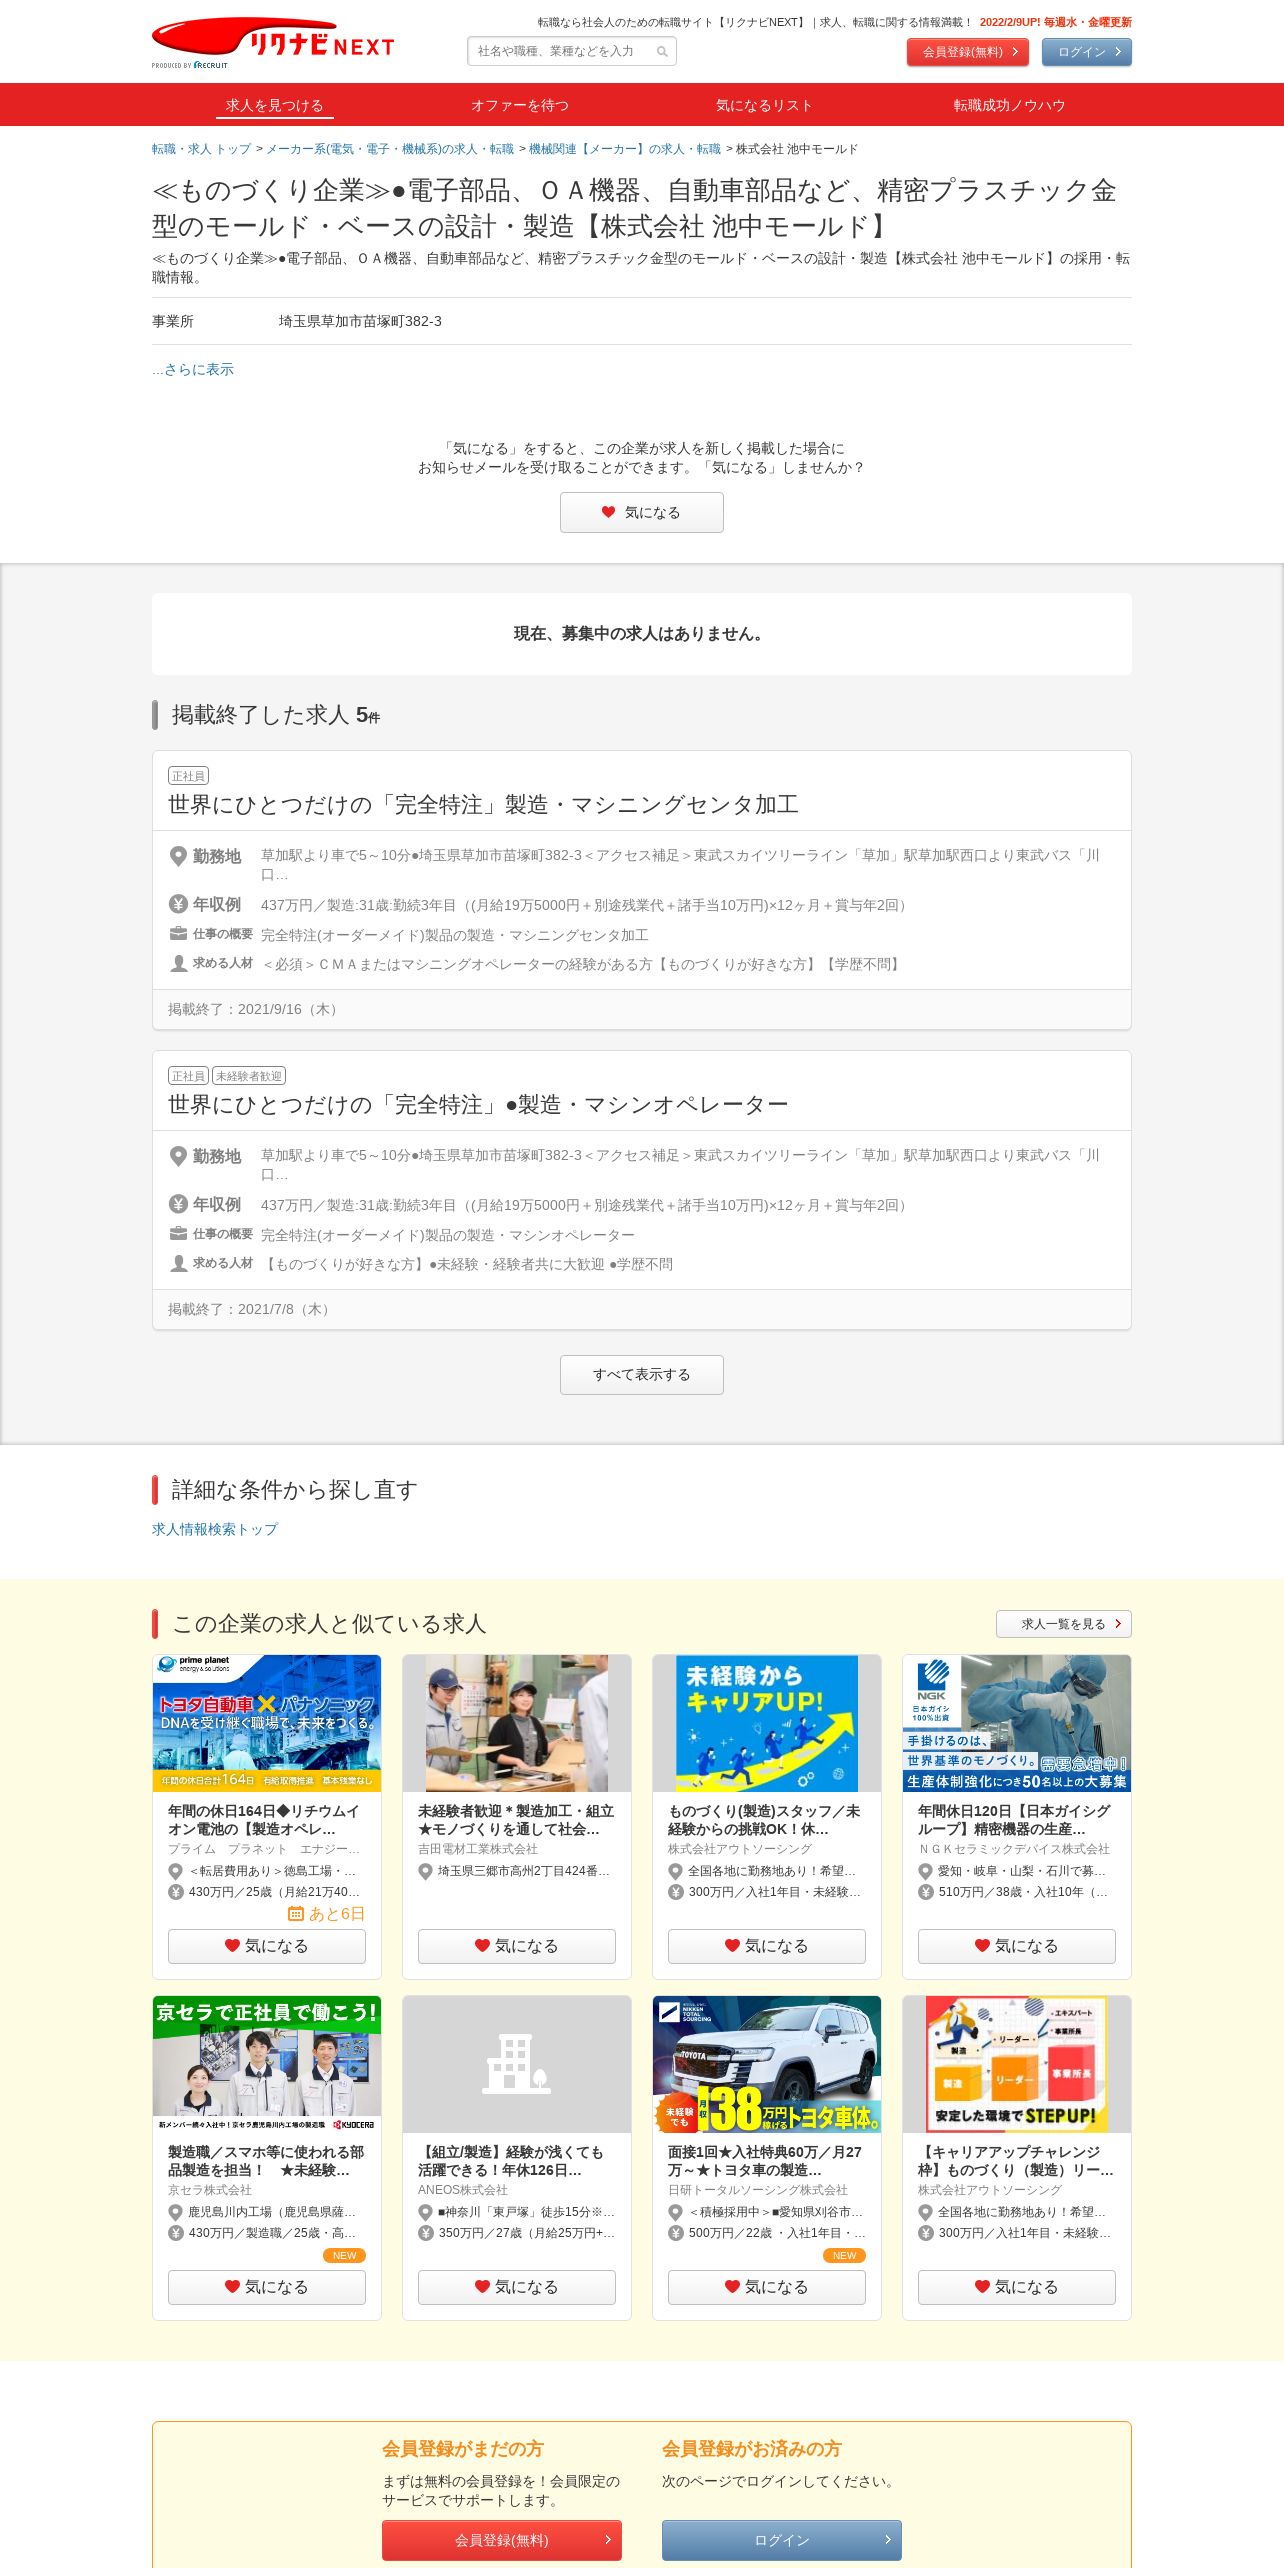The height and width of the screenshot is (2568, 1284).
Task: Favorite the 日研トータルソーシング job with 気になる
Action: click(767, 2287)
